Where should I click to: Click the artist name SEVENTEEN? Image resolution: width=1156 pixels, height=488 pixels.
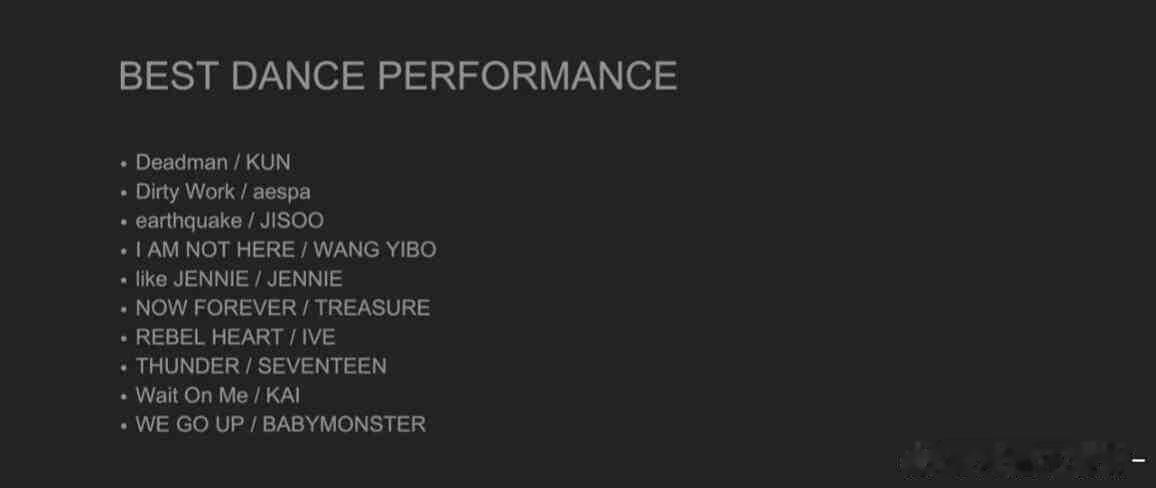click(x=322, y=366)
